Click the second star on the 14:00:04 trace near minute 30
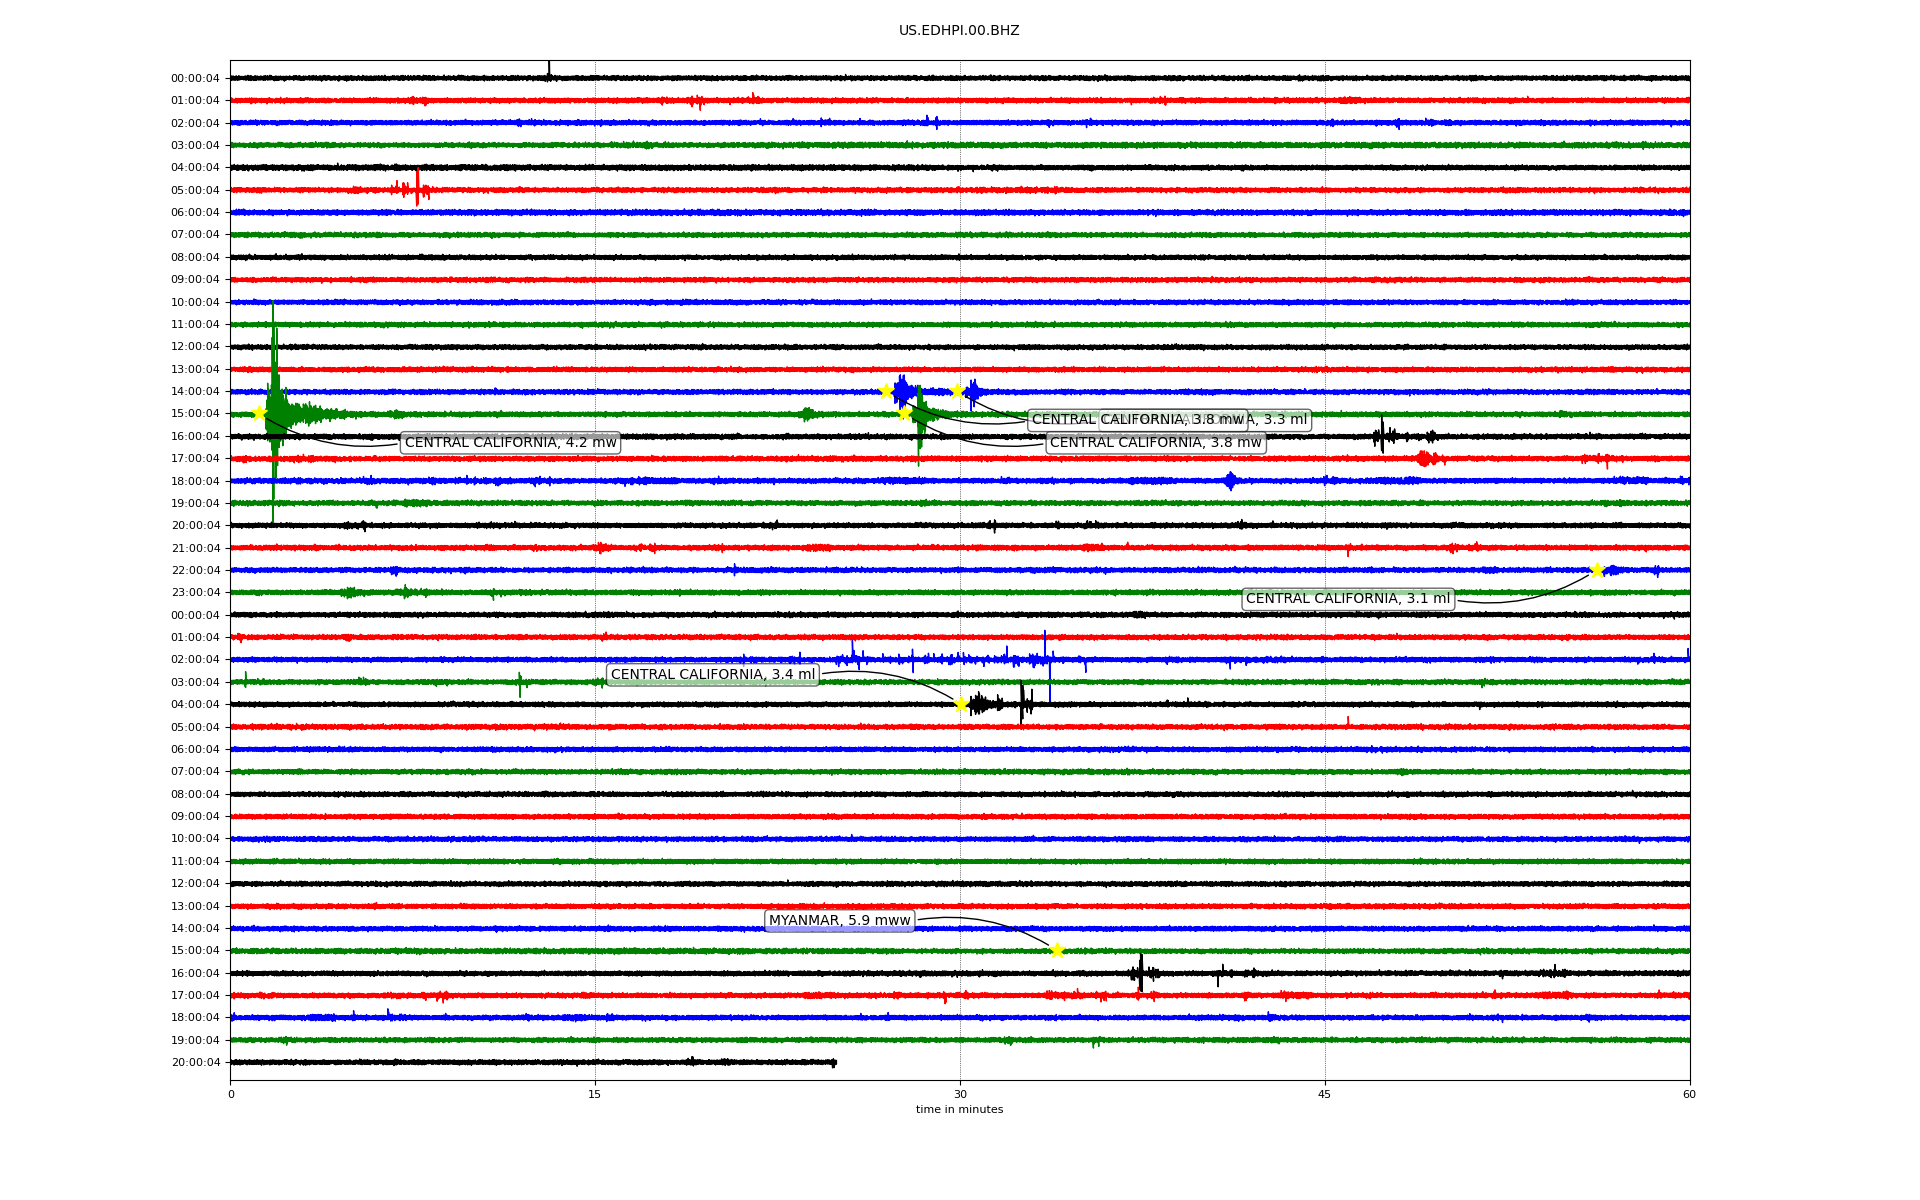 click(x=957, y=391)
